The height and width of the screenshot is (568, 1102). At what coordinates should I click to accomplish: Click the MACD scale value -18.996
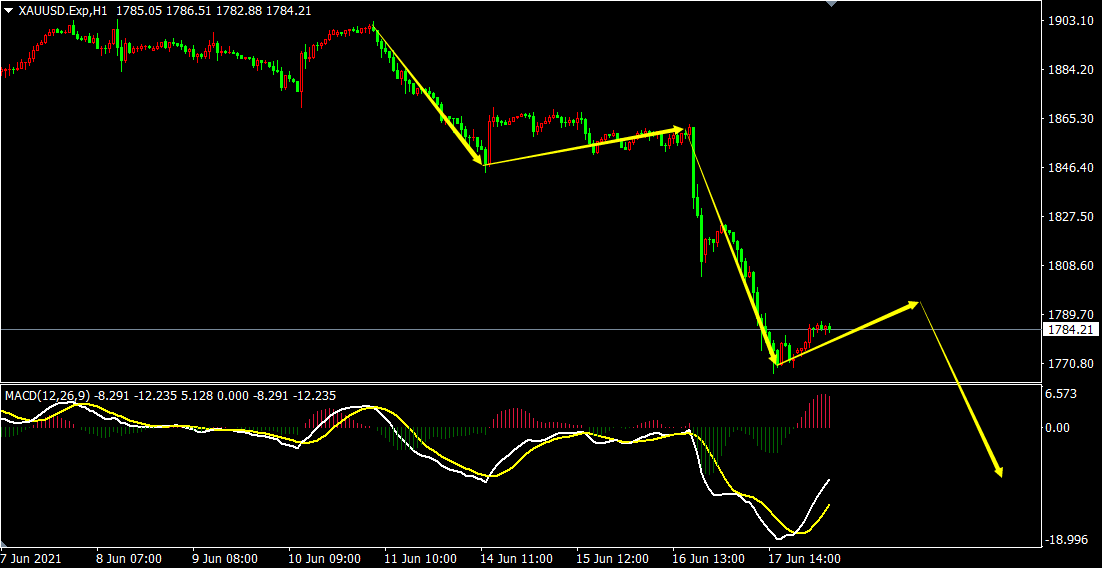pyautogui.click(x=1065, y=540)
